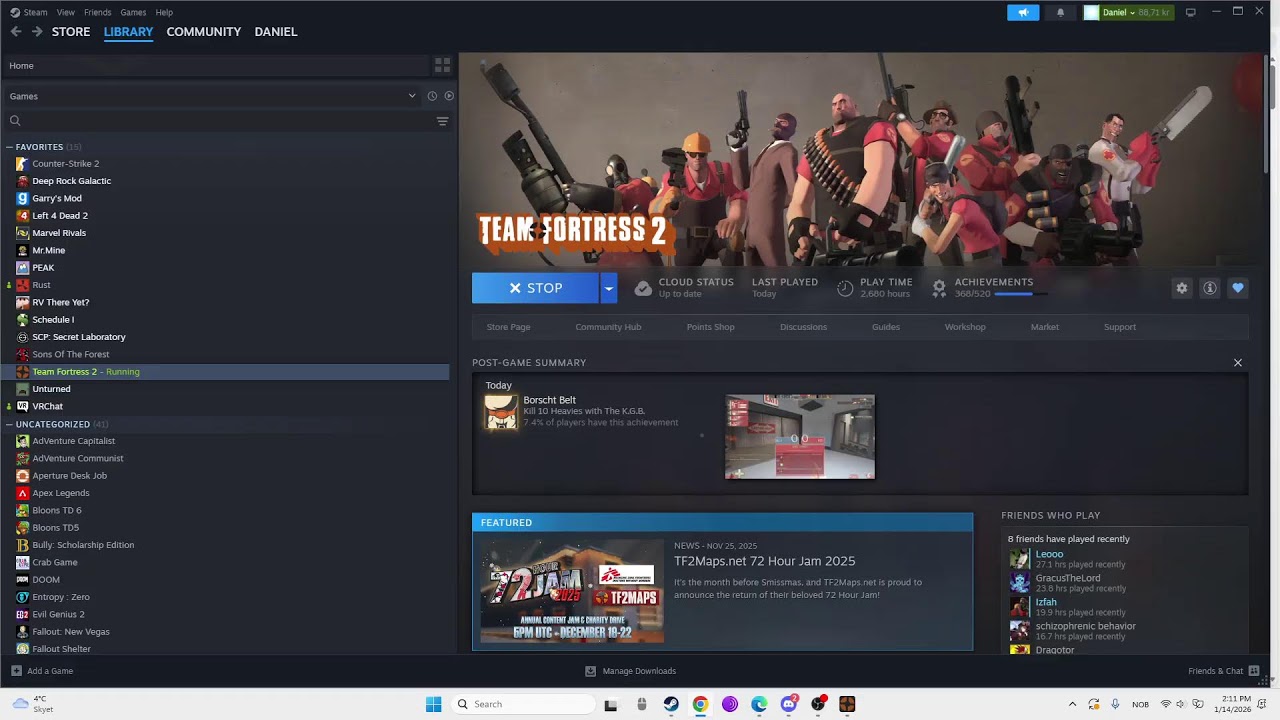Open Big Picture mode monitor icon
The height and width of the screenshot is (720, 1280).
(1190, 12)
